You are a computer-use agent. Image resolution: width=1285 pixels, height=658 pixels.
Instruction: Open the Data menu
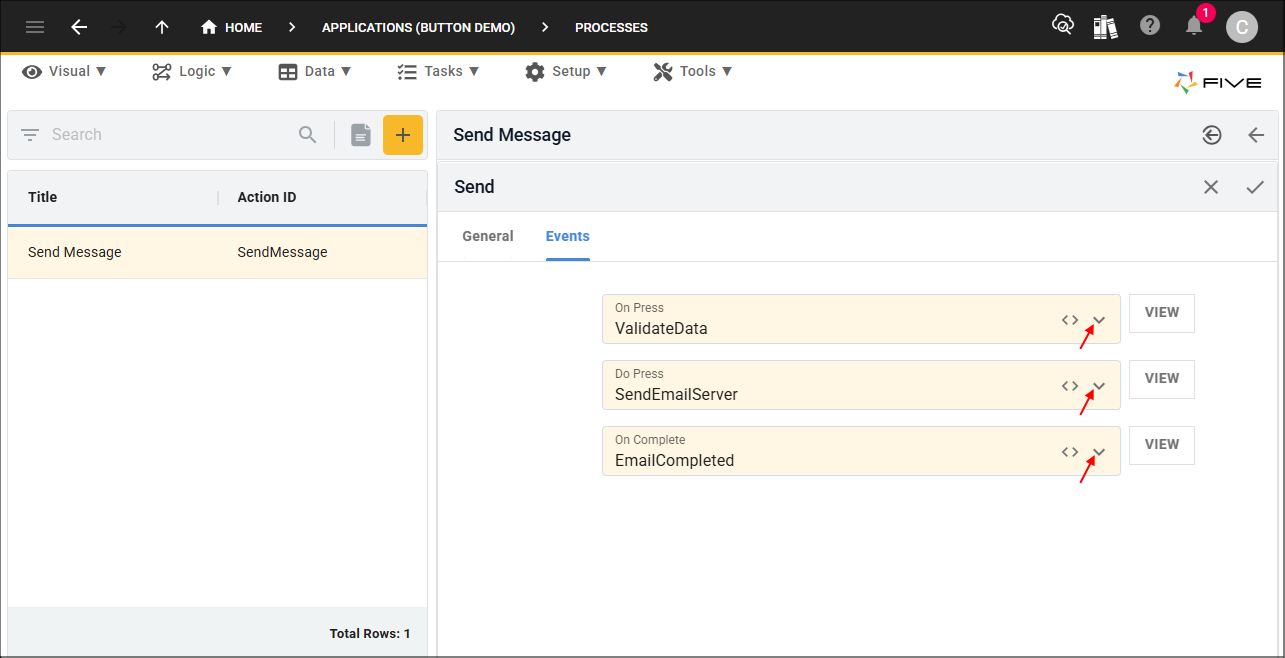(315, 71)
